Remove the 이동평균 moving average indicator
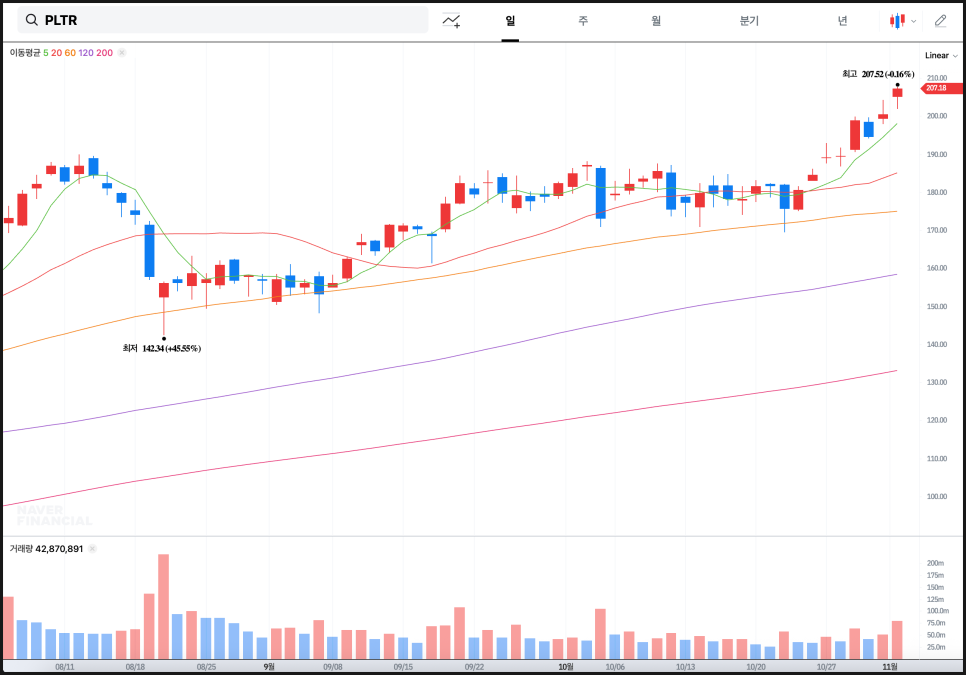 122,52
